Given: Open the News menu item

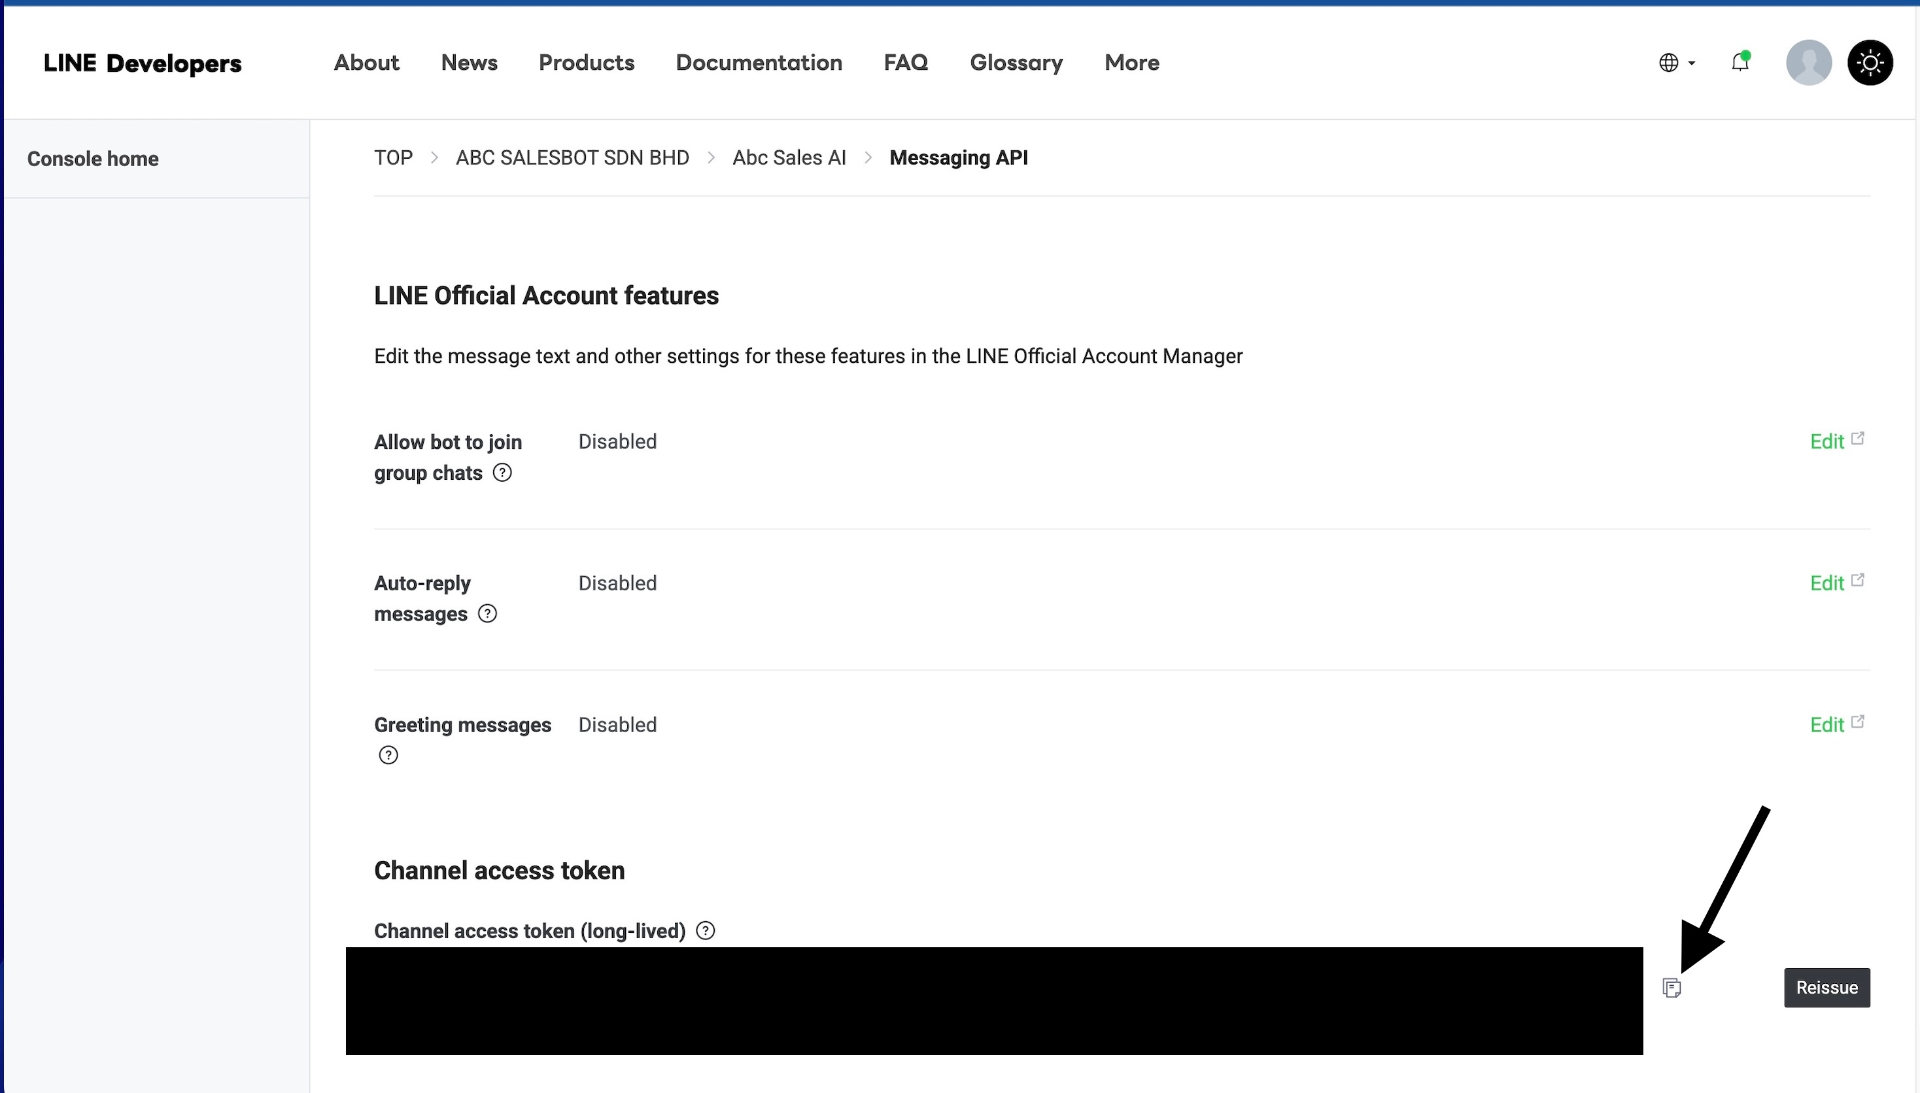Looking at the screenshot, I should point(470,62).
